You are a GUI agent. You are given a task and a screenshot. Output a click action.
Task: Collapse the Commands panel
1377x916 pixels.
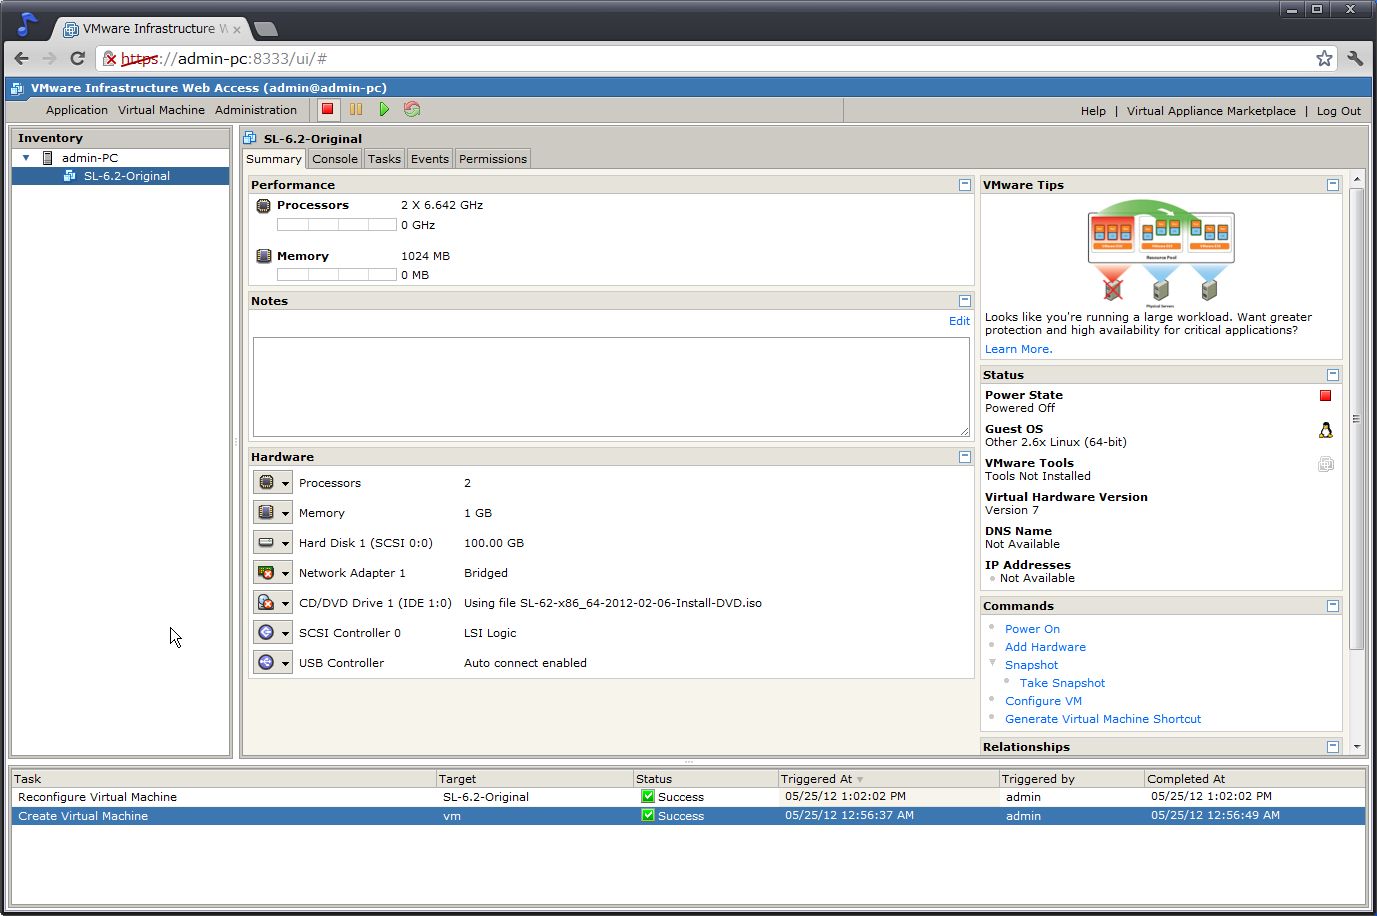coord(1333,606)
